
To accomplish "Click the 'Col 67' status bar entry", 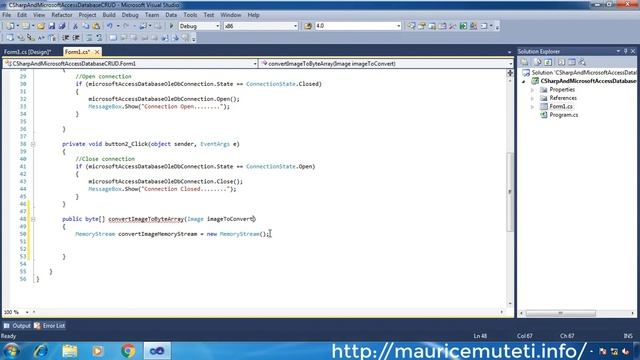I will [524, 336].
